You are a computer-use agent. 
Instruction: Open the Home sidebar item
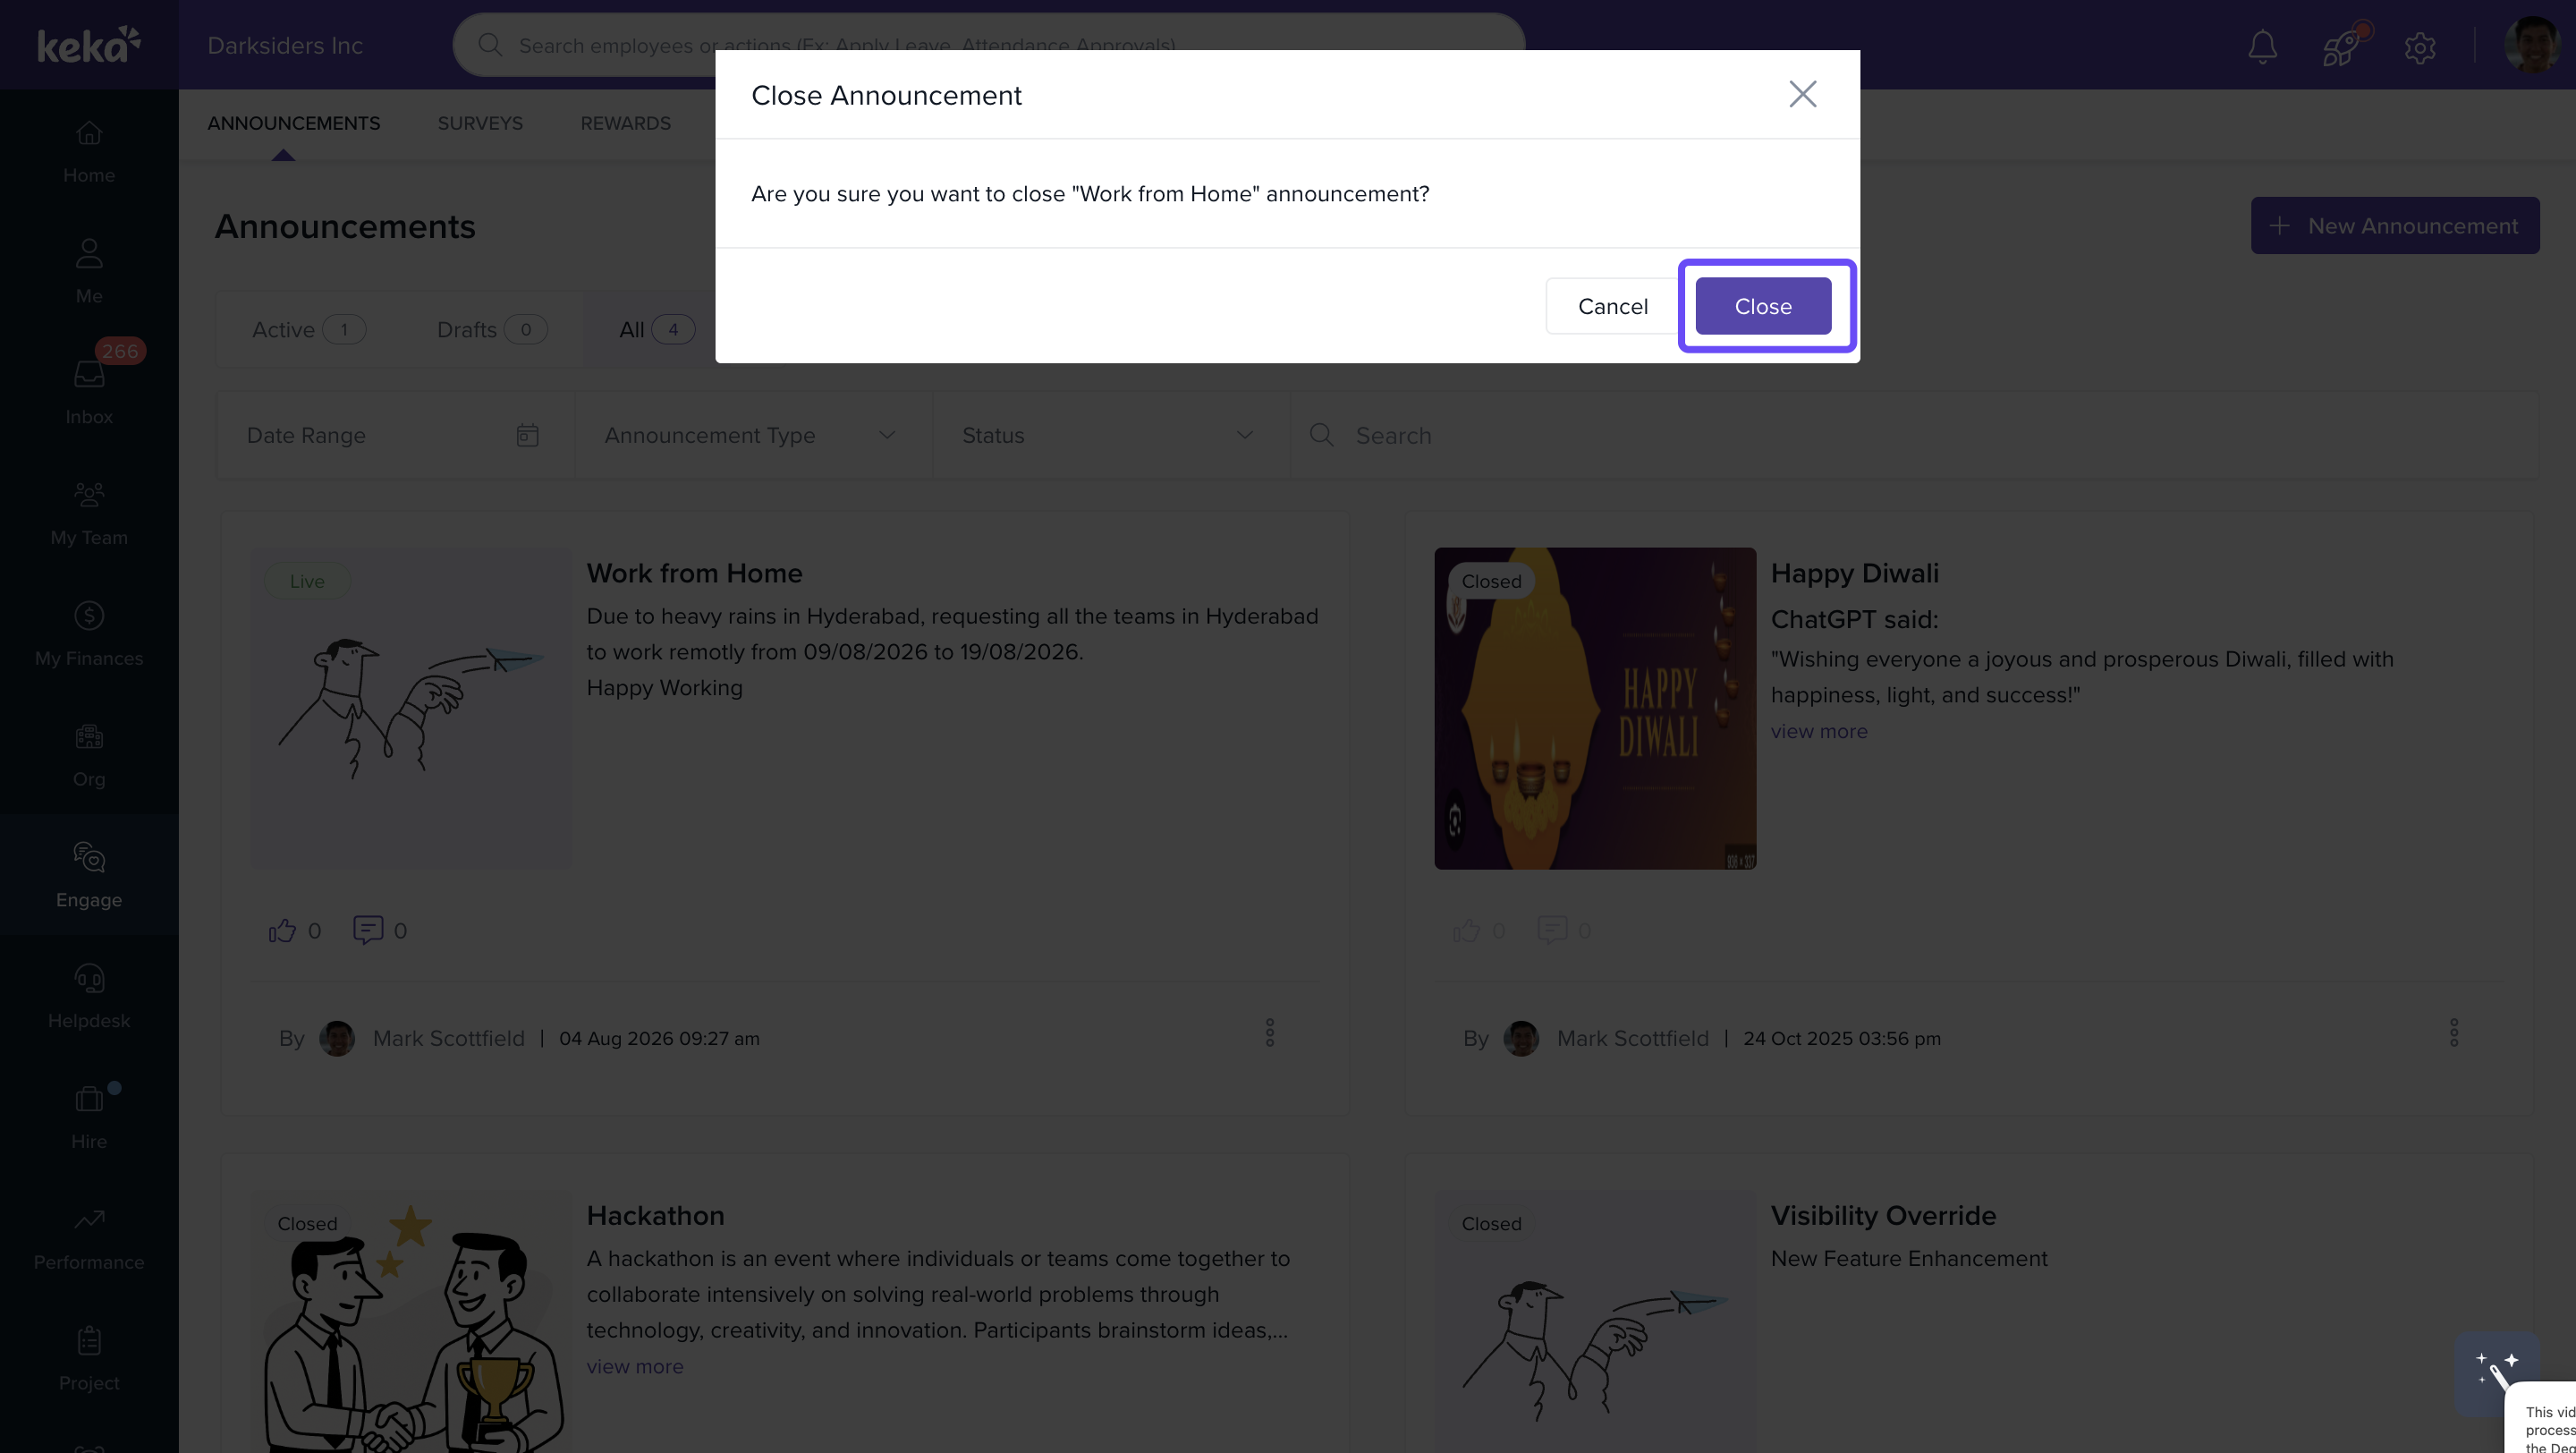click(89, 151)
